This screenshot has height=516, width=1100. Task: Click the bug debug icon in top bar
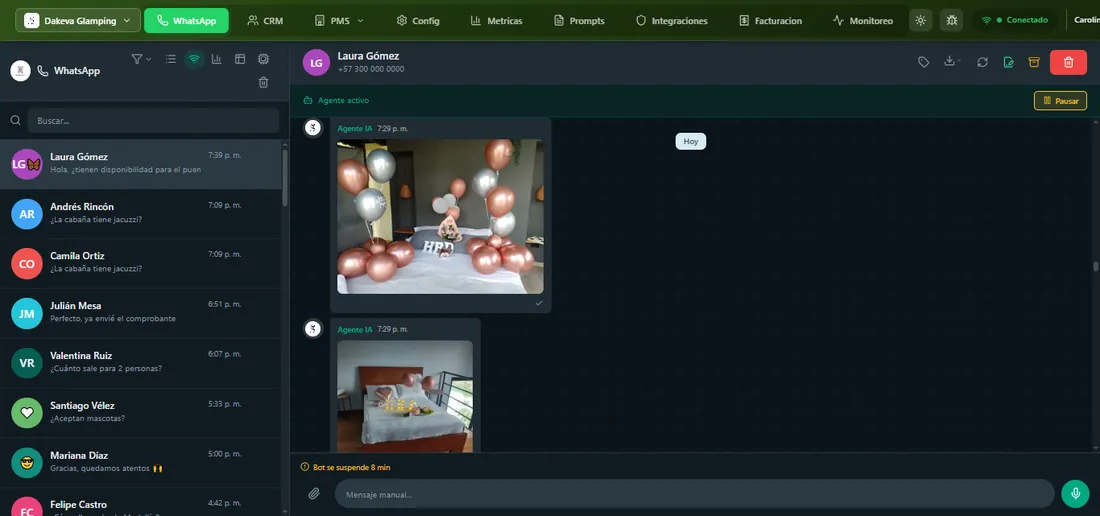[951, 20]
